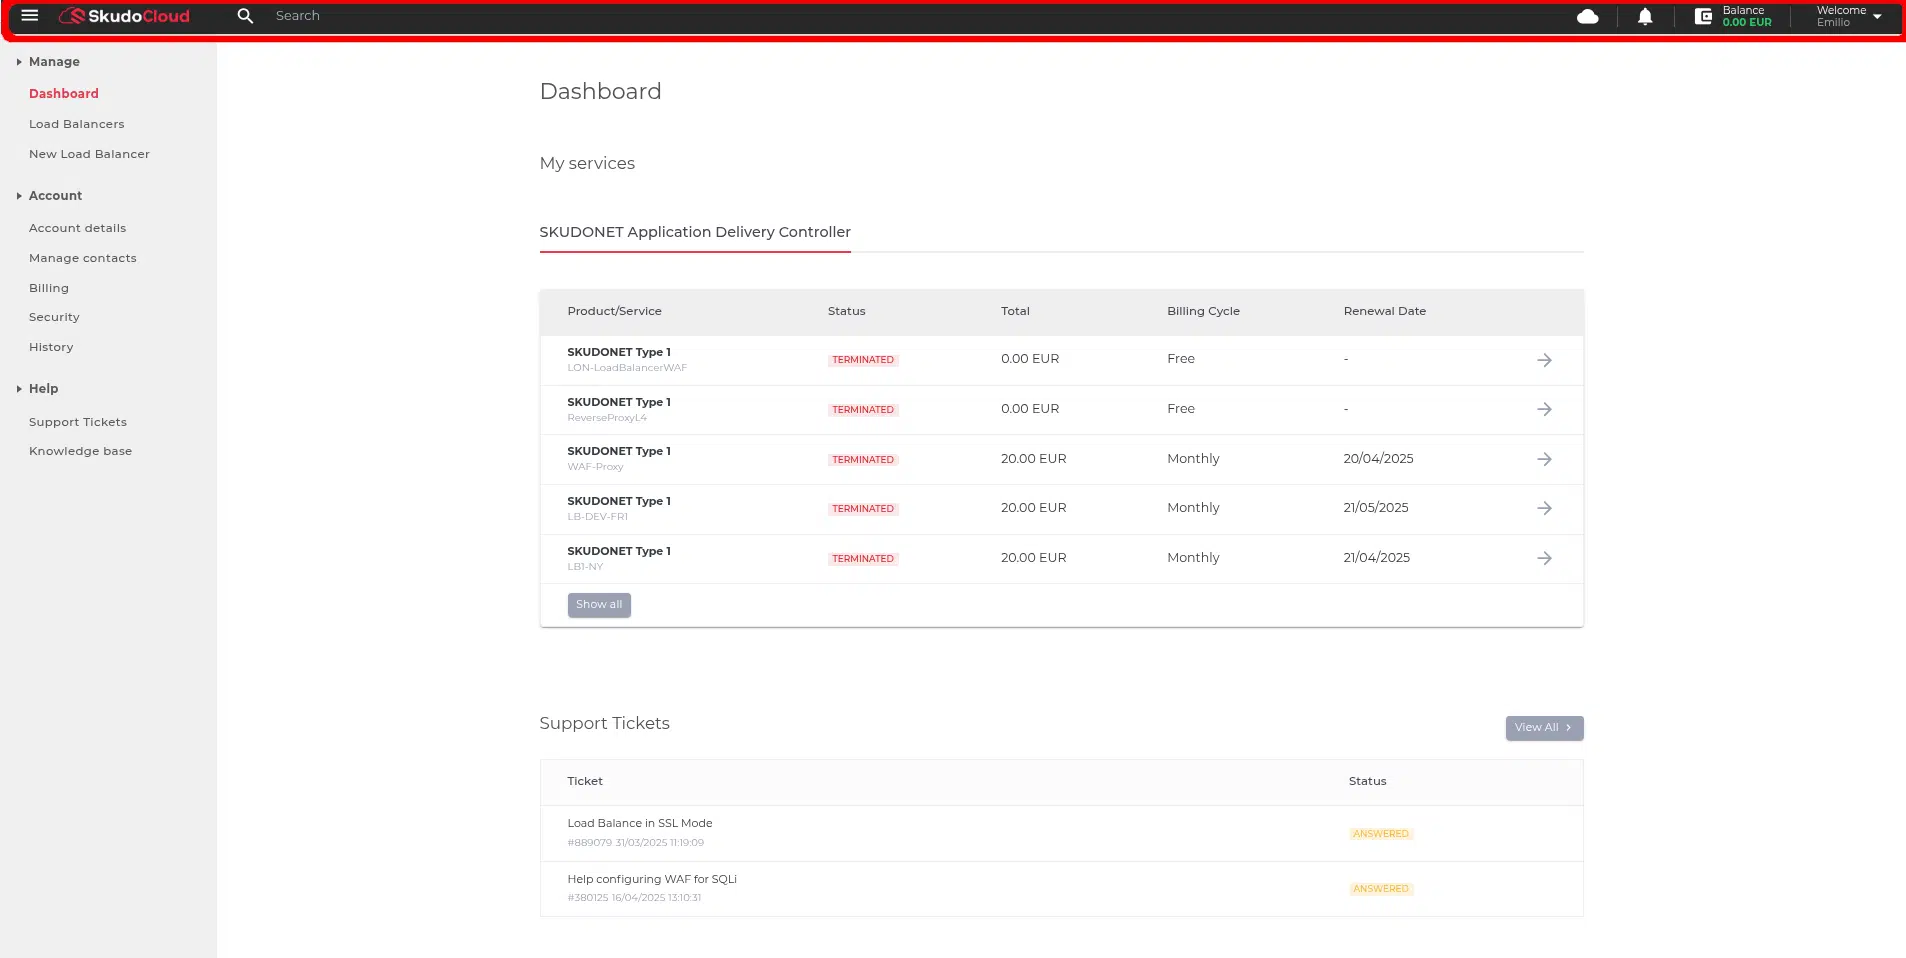
Task: Click the Balance 0.00 EUR amount
Action: click(1747, 22)
